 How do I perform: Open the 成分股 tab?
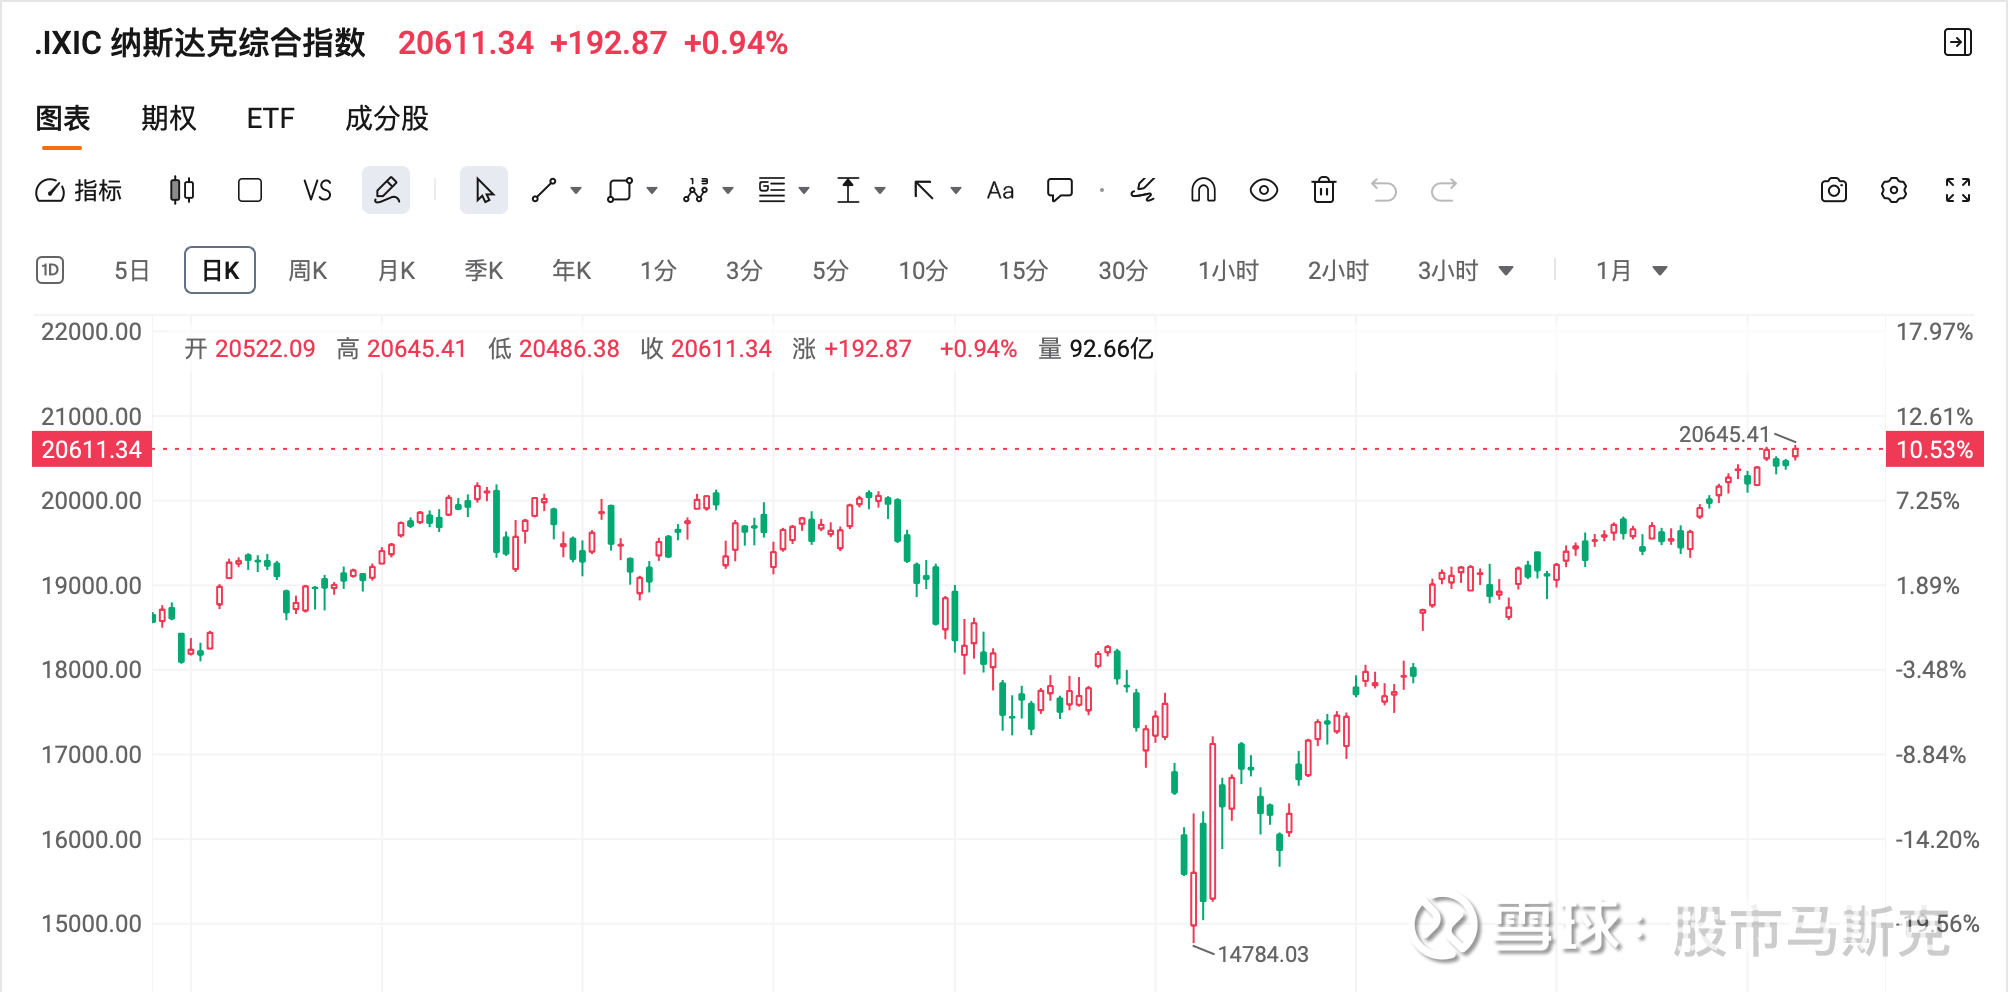pos(386,118)
